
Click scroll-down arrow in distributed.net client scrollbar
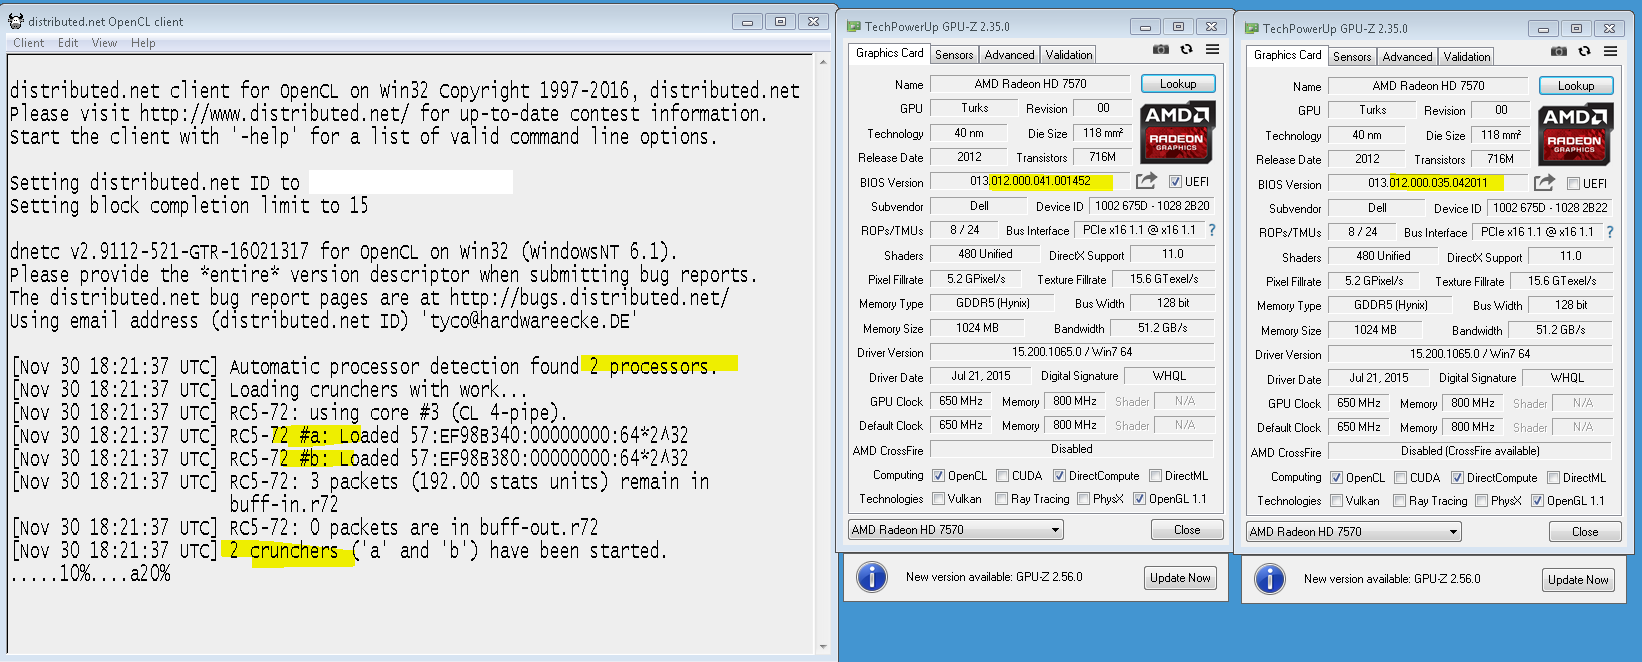pos(823,646)
